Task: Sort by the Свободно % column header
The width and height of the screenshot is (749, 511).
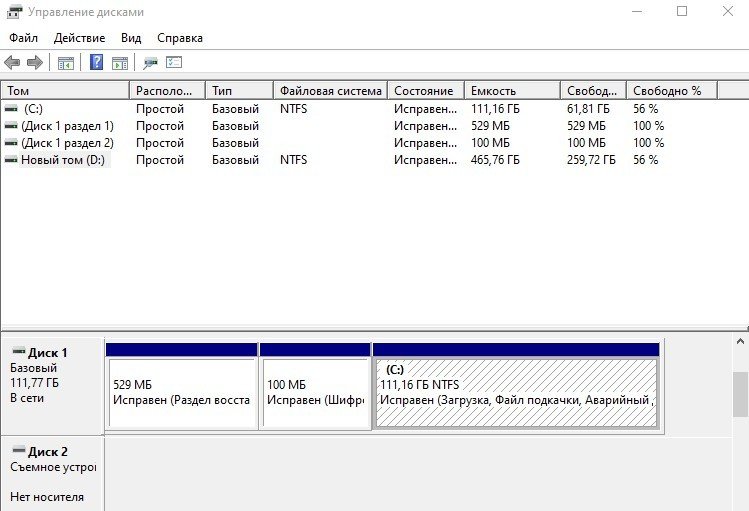Action: [672, 90]
